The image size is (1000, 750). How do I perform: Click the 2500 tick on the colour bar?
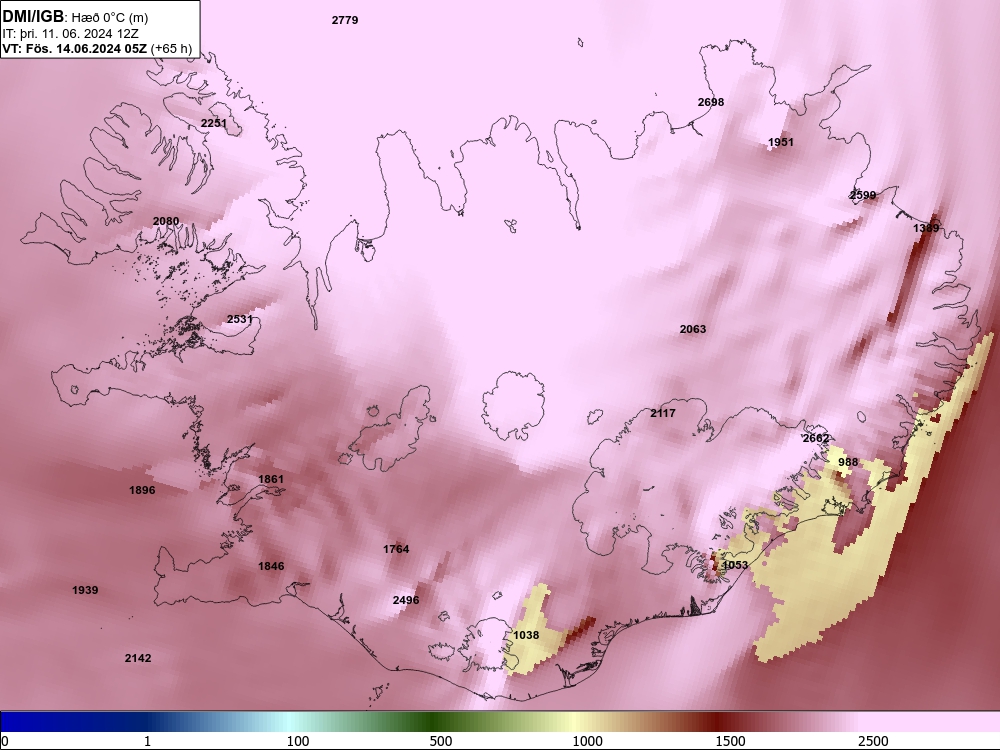[873, 741]
